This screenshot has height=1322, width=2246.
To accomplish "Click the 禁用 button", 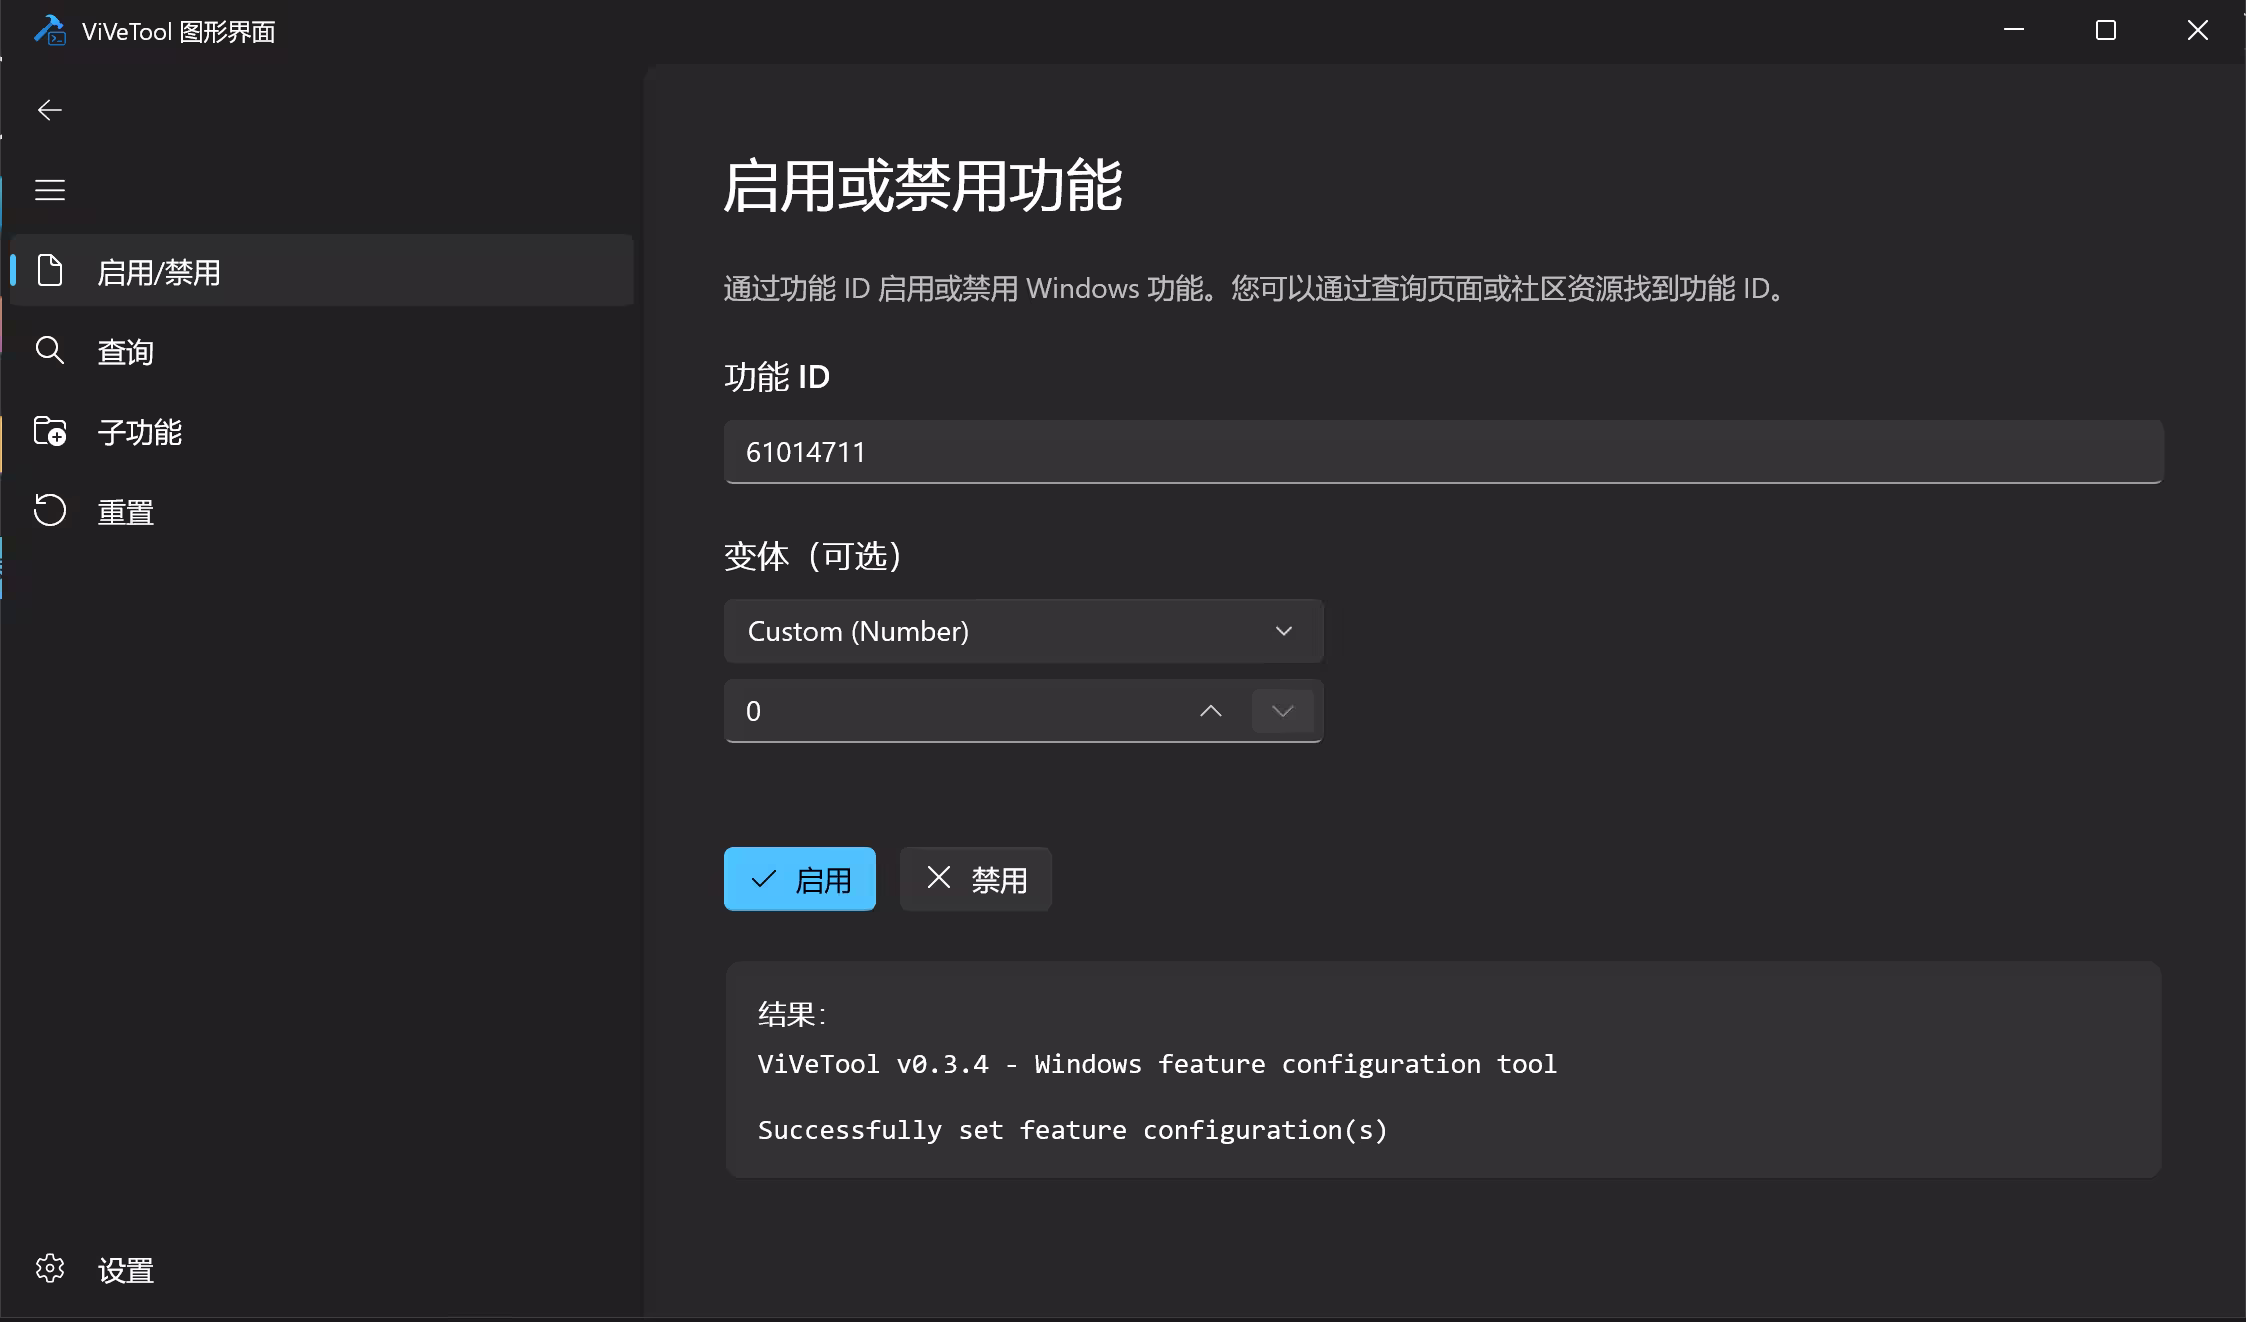I will click(975, 879).
